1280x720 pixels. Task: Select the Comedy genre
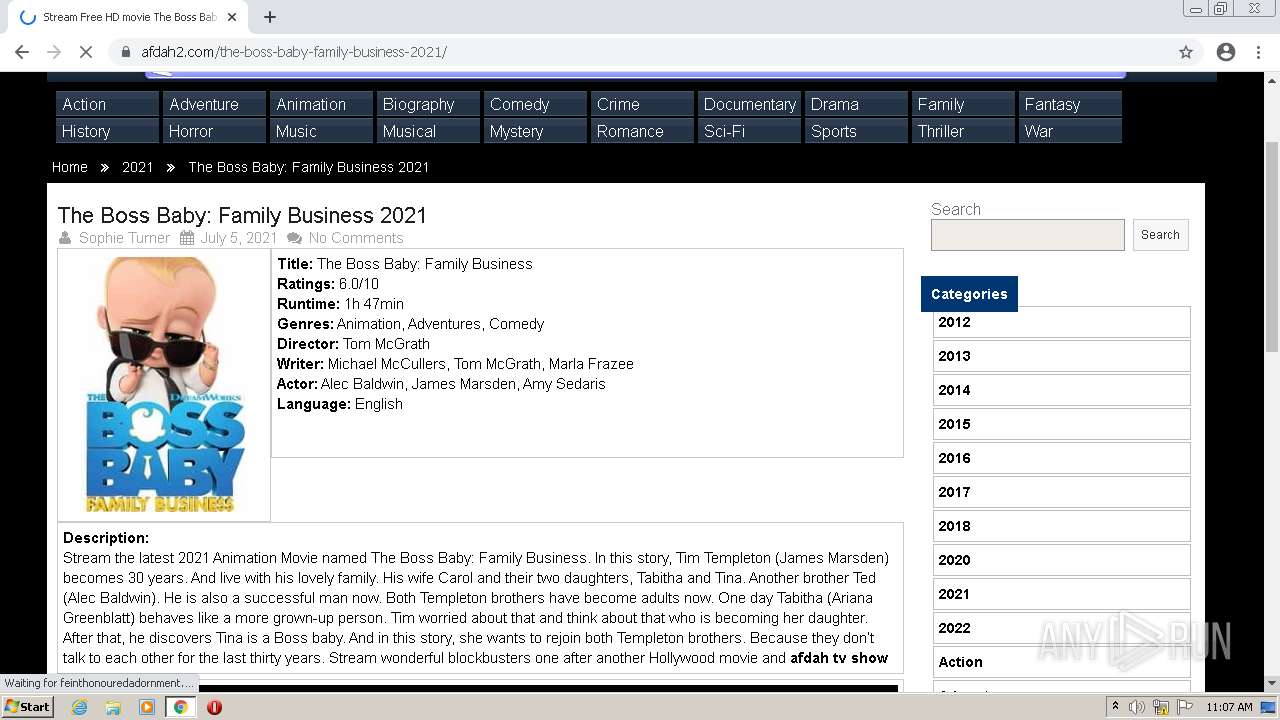535,104
